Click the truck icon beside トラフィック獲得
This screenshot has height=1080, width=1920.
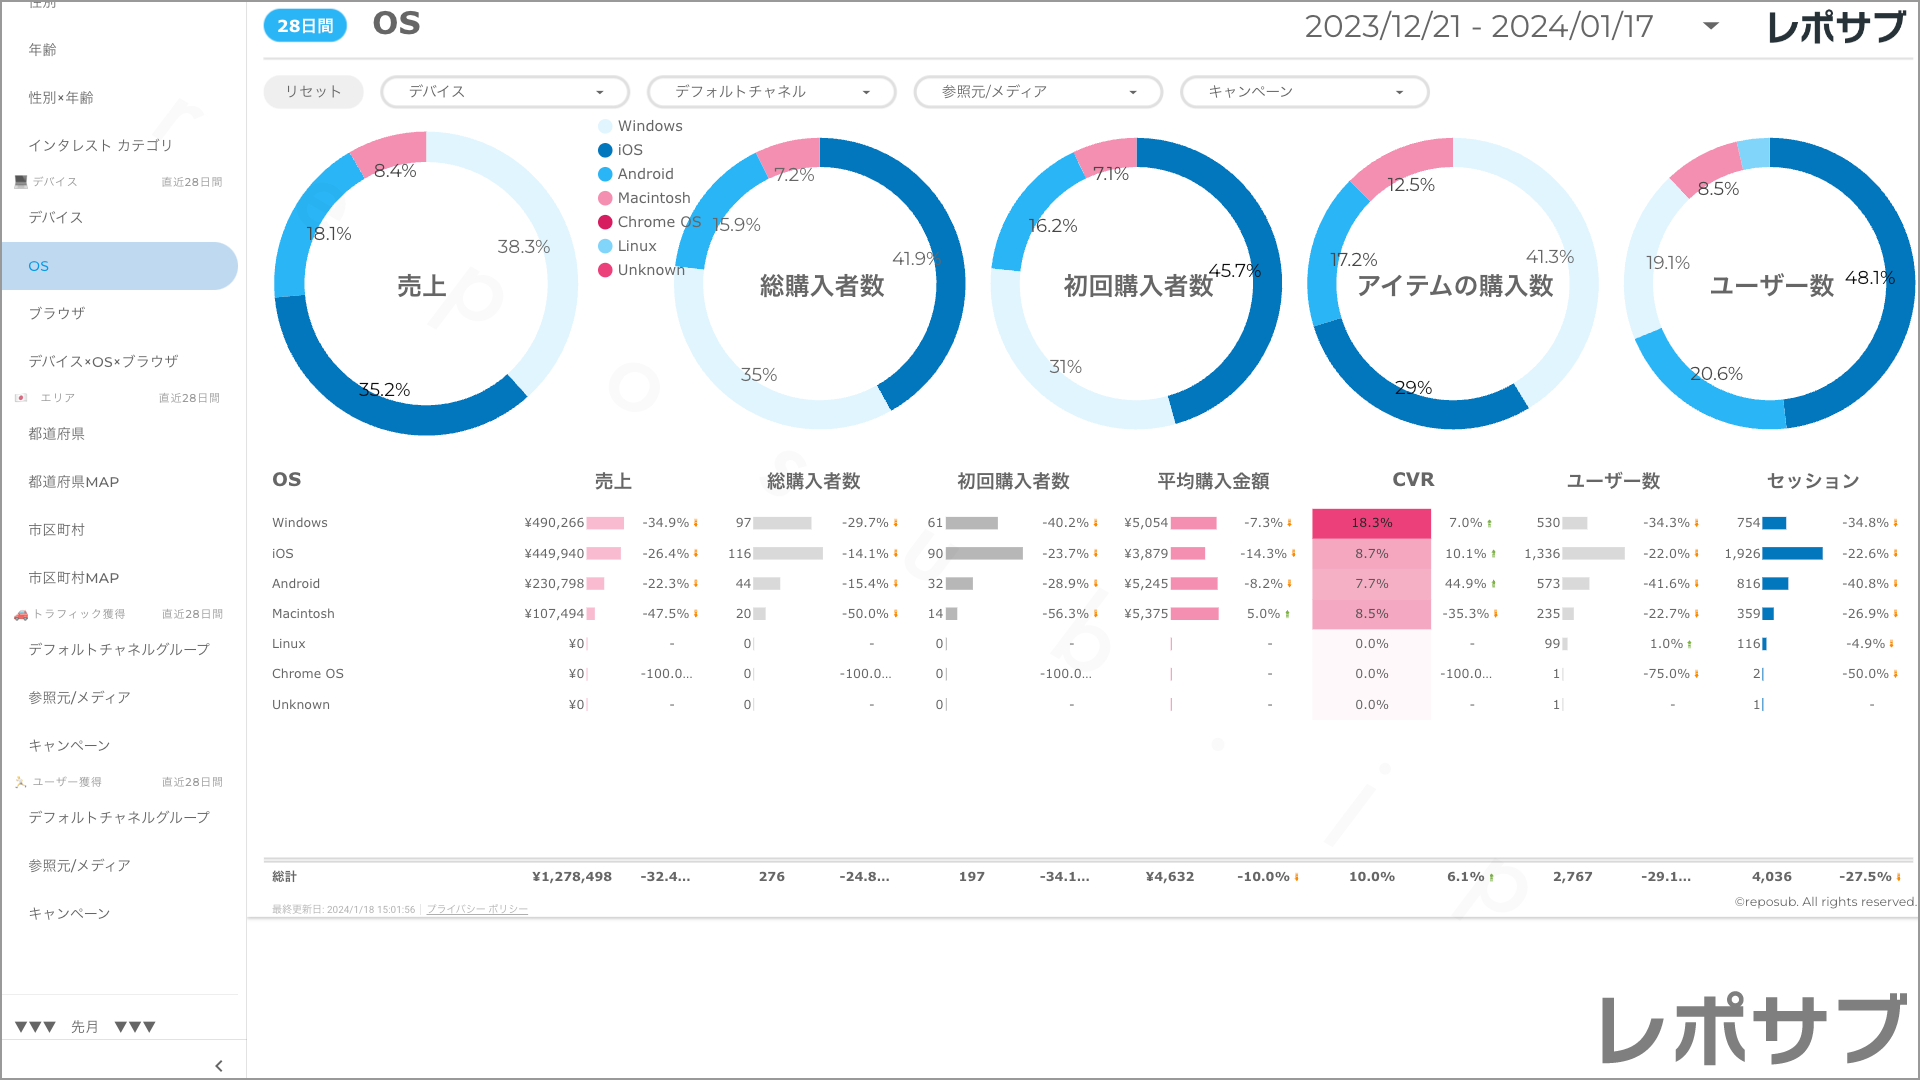[21, 614]
